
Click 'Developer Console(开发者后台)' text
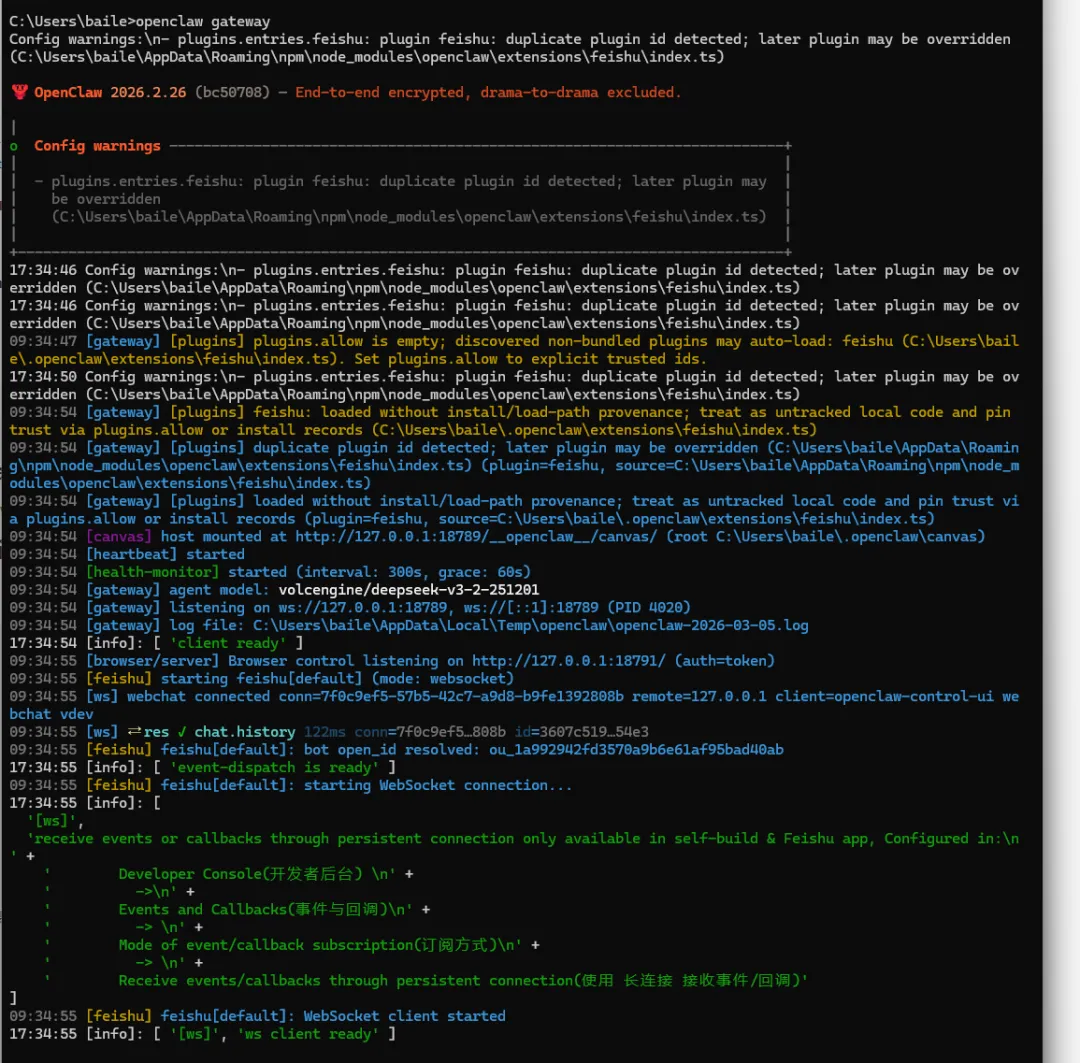(240, 874)
